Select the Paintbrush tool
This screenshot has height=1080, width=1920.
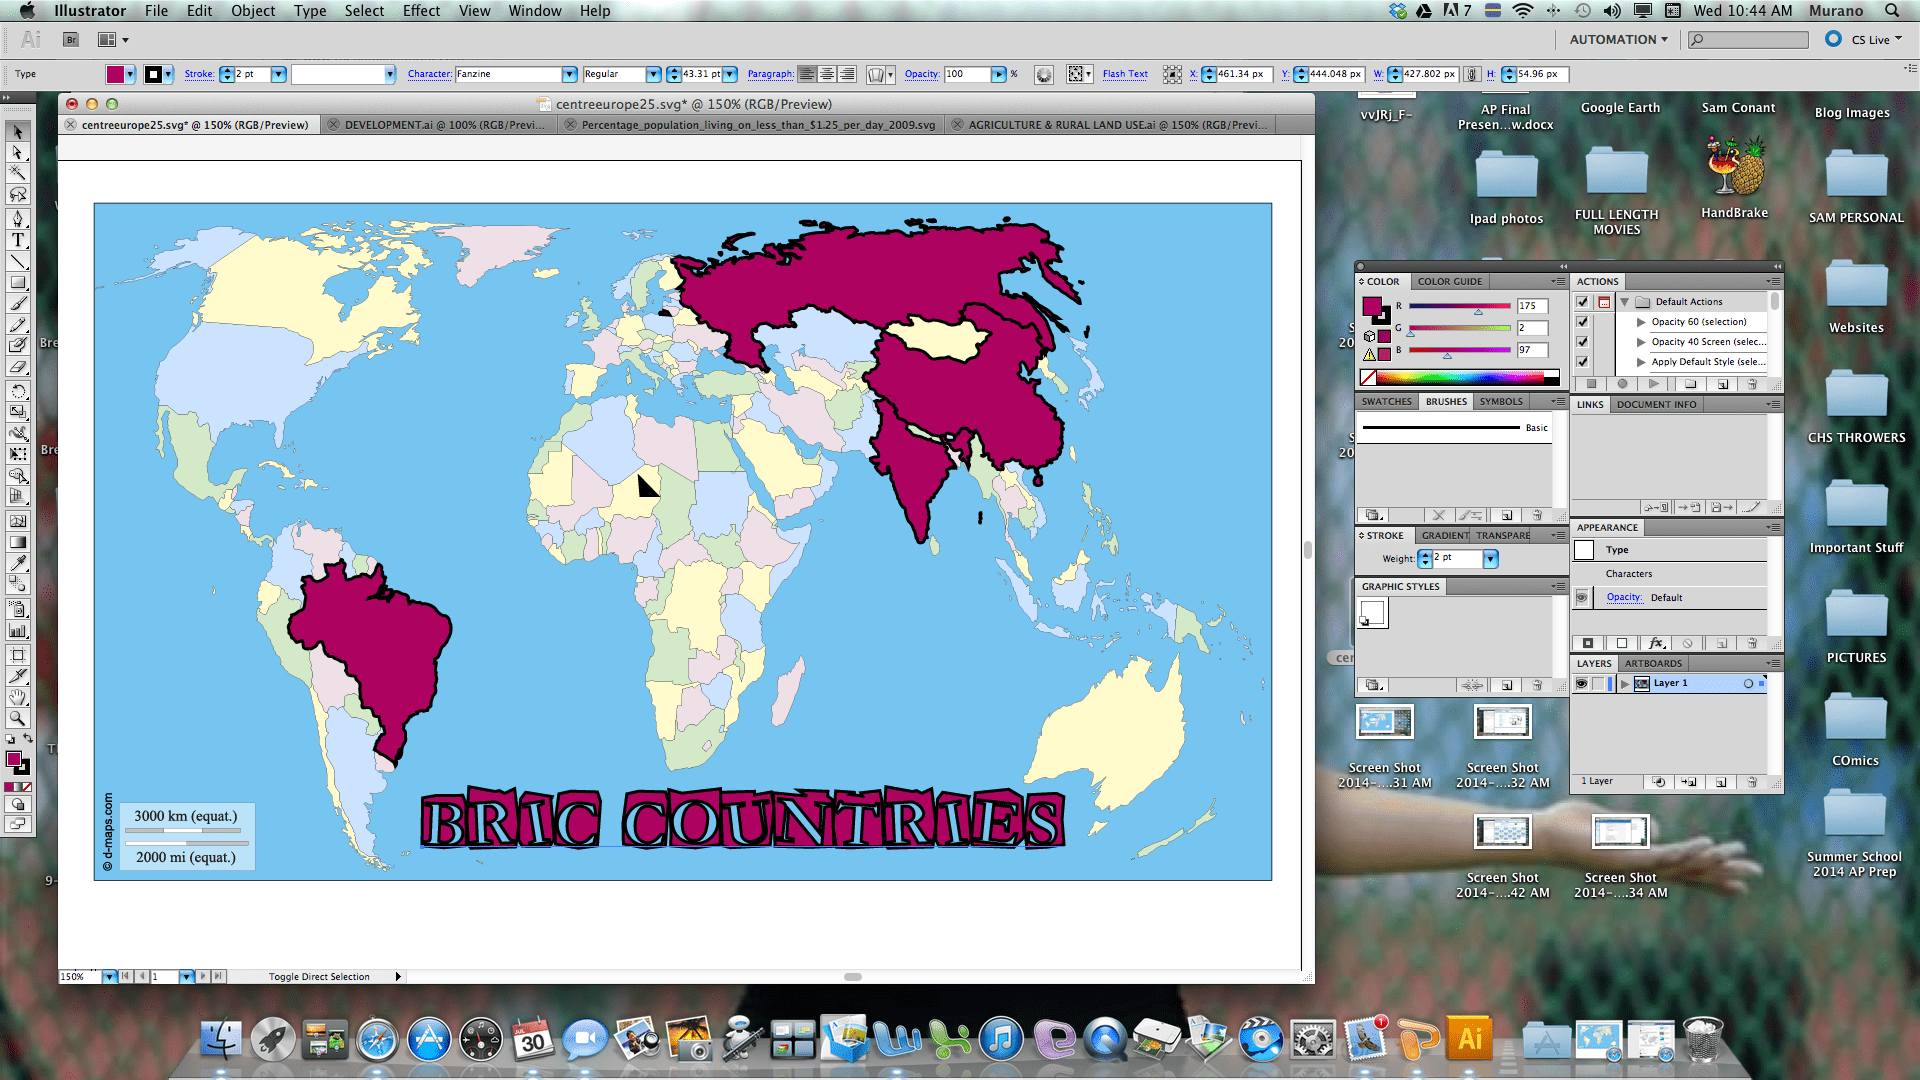pos(17,304)
